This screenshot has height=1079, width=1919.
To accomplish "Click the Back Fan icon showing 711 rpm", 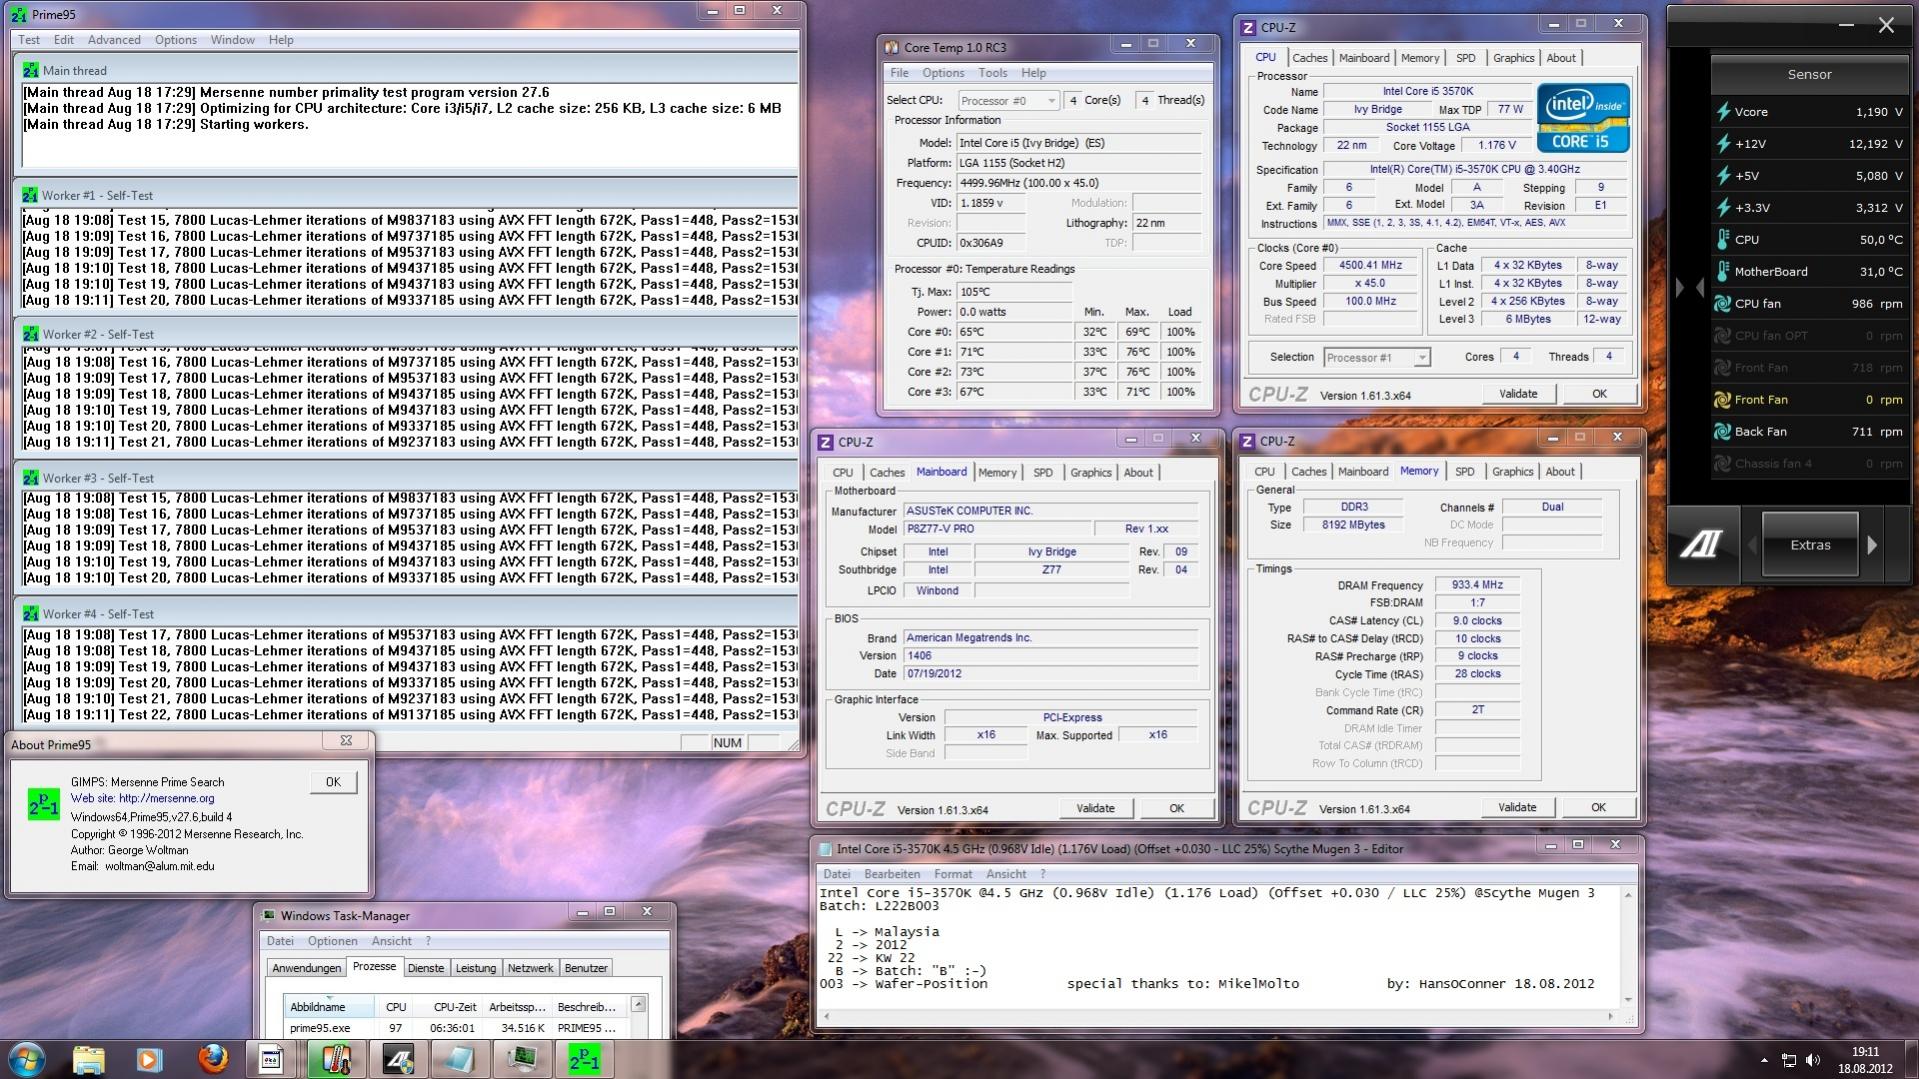I will [1723, 432].
